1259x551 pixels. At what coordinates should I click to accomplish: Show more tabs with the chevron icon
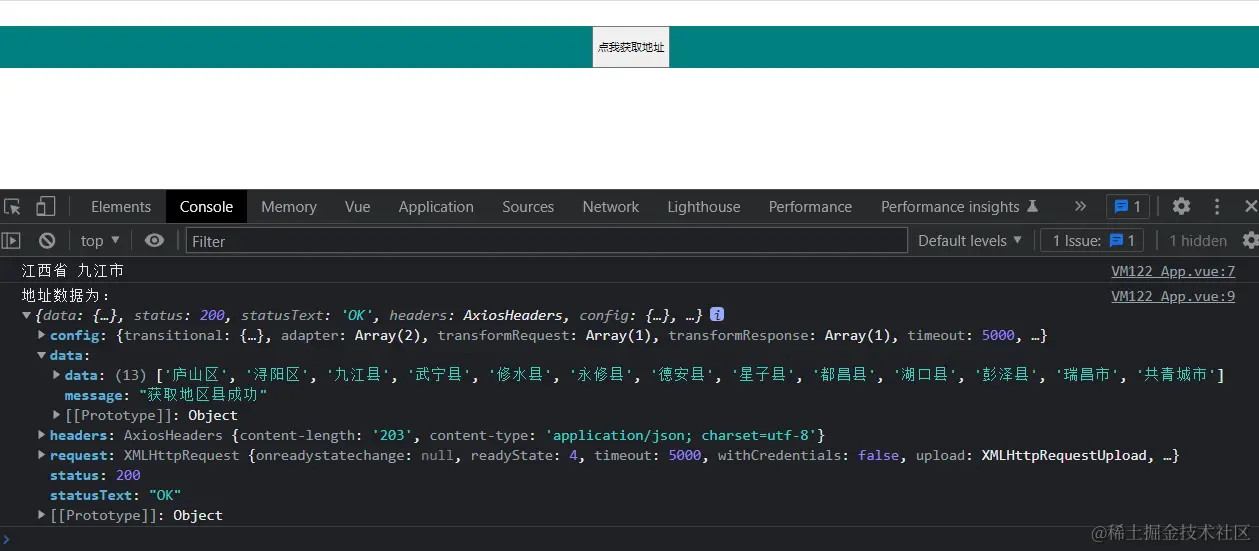(x=1080, y=207)
